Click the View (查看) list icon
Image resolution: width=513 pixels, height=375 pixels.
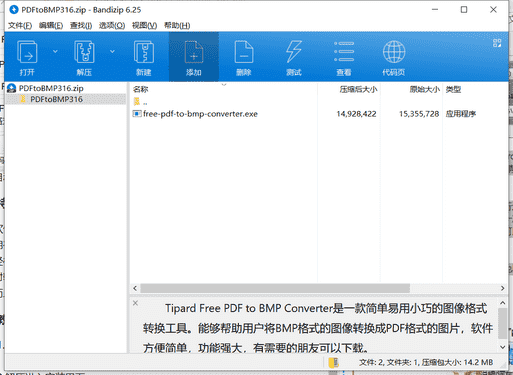344,52
